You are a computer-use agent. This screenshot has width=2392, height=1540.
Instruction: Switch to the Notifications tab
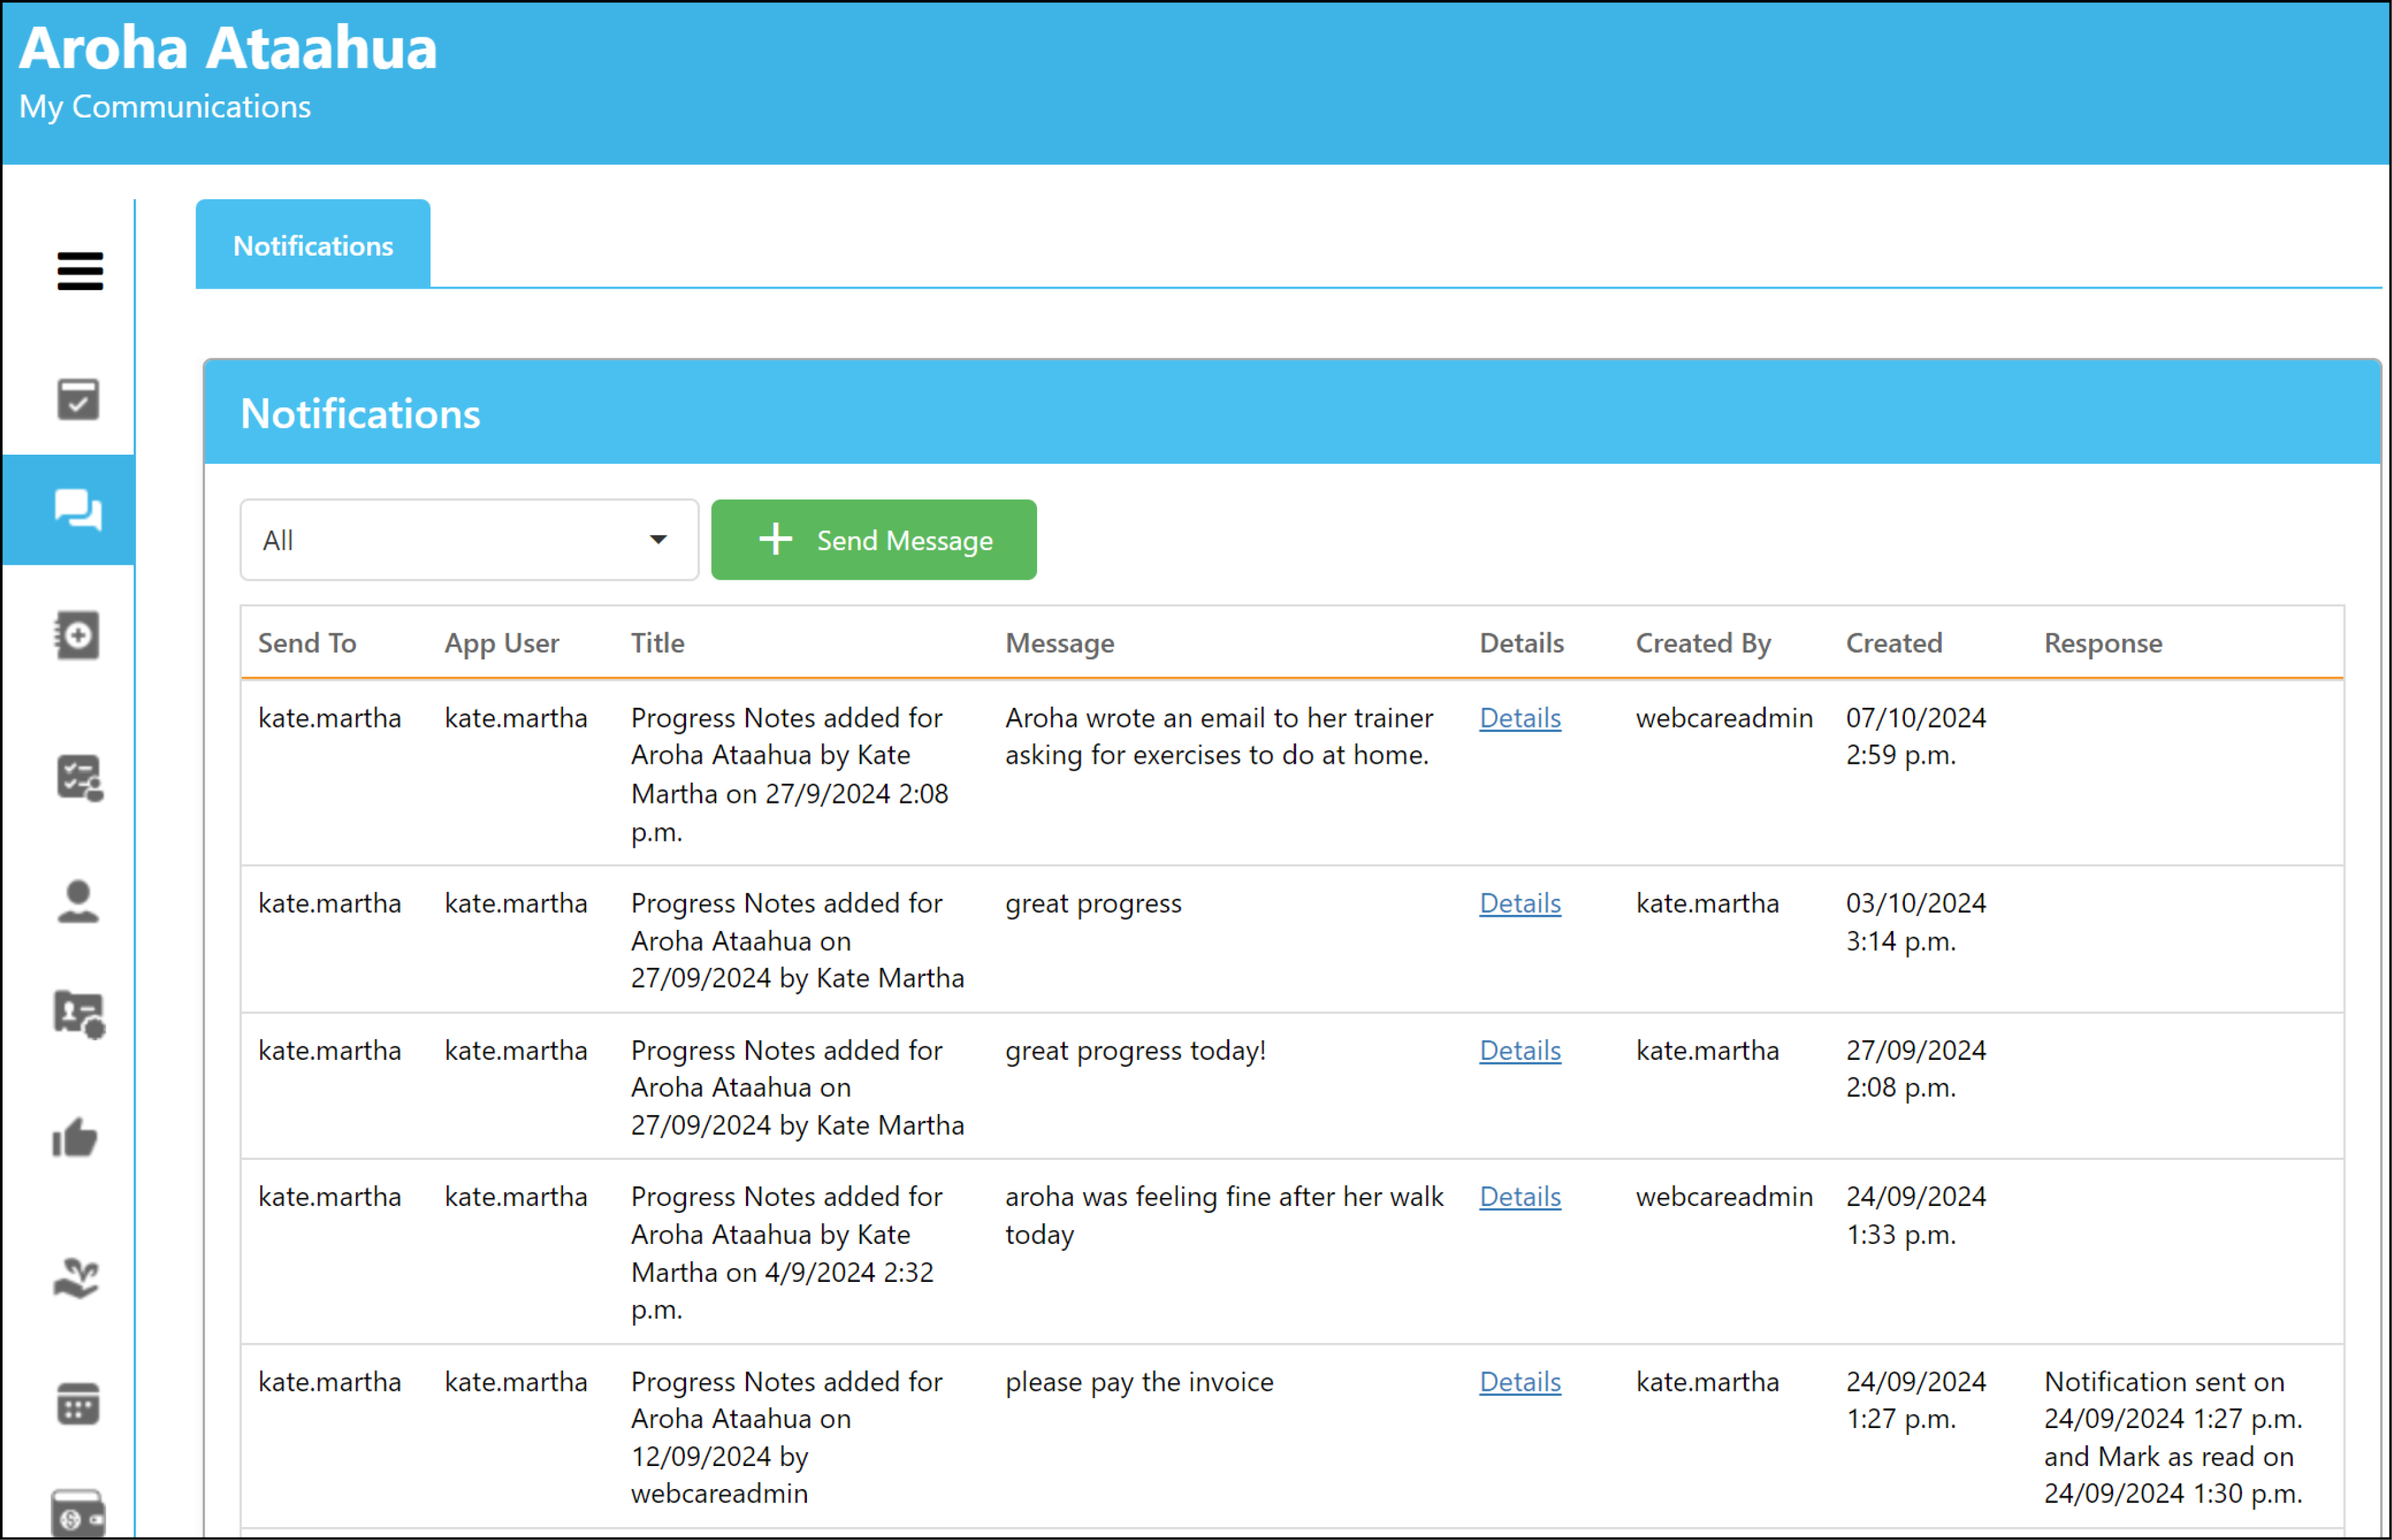[313, 244]
